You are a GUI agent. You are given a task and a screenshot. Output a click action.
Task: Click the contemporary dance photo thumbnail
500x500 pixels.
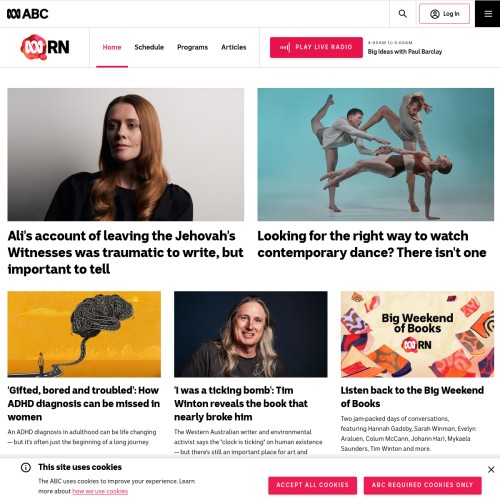coord(375,154)
